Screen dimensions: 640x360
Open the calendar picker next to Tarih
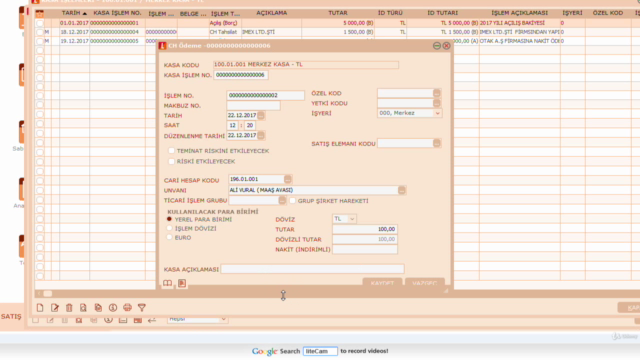261,116
